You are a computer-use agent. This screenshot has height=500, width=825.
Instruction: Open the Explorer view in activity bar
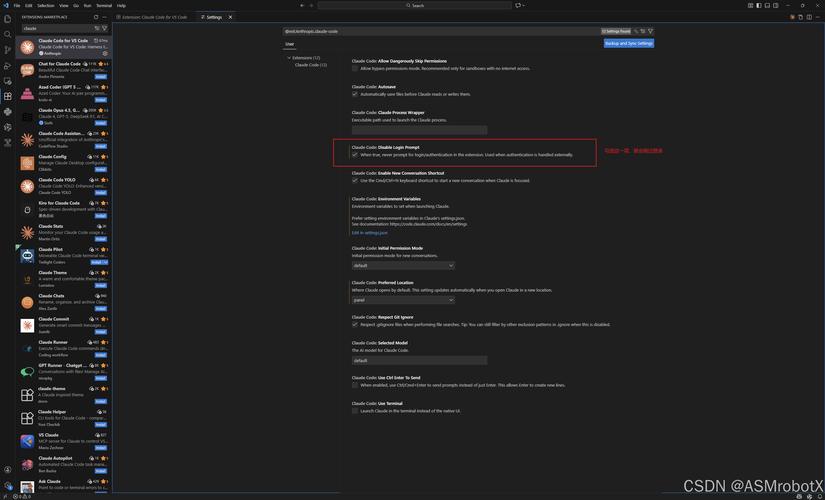point(8,18)
